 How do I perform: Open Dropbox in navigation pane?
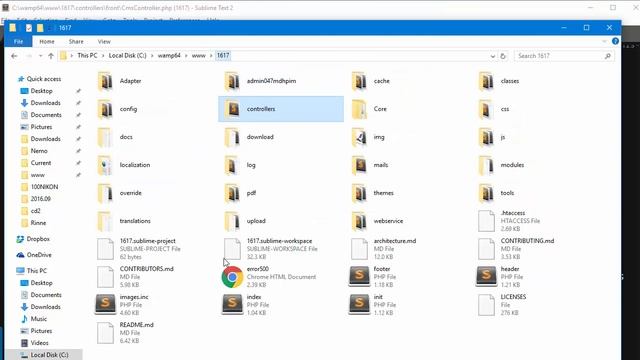(x=33, y=239)
